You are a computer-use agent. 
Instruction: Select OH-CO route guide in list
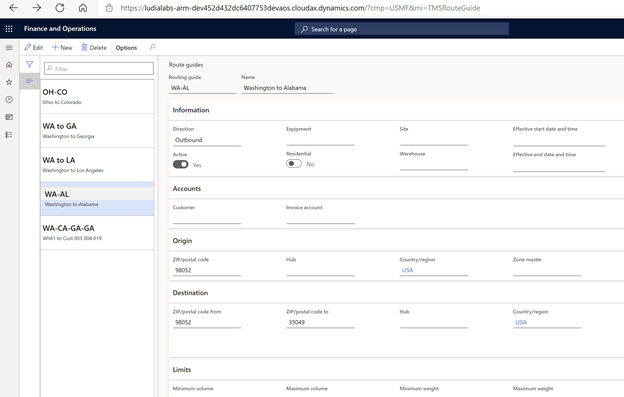click(x=97, y=97)
